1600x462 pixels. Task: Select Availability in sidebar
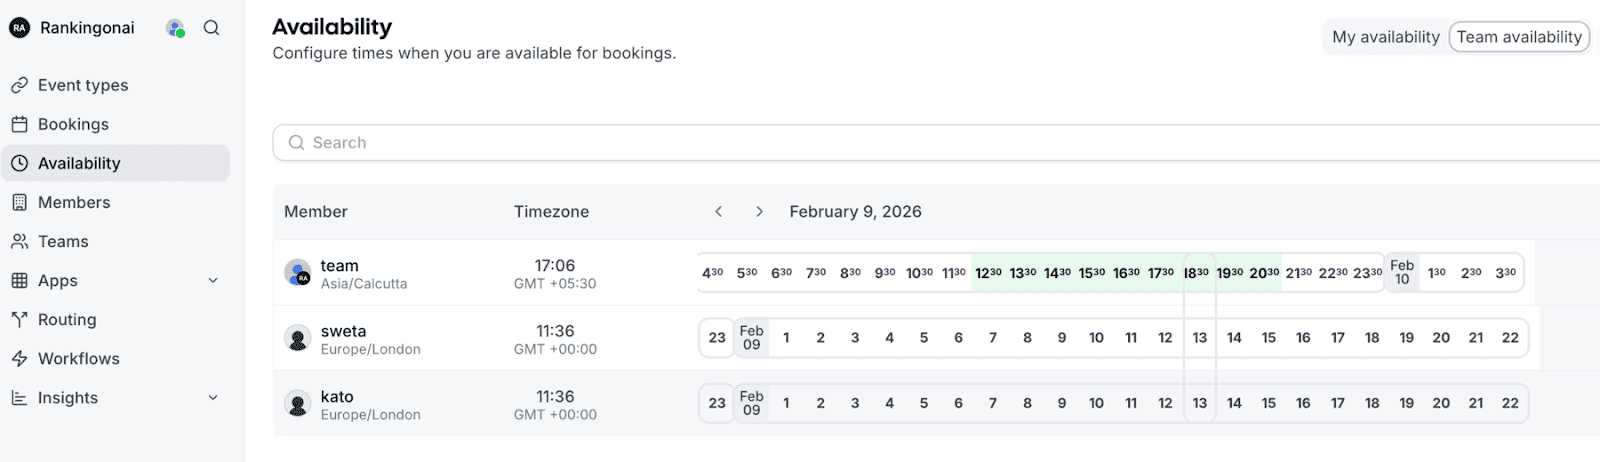79,163
